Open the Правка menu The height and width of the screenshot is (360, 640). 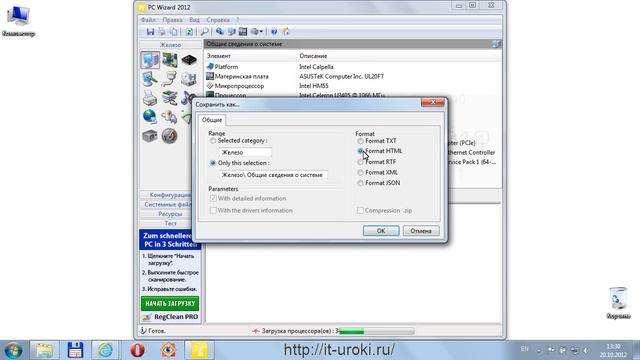click(172, 20)
